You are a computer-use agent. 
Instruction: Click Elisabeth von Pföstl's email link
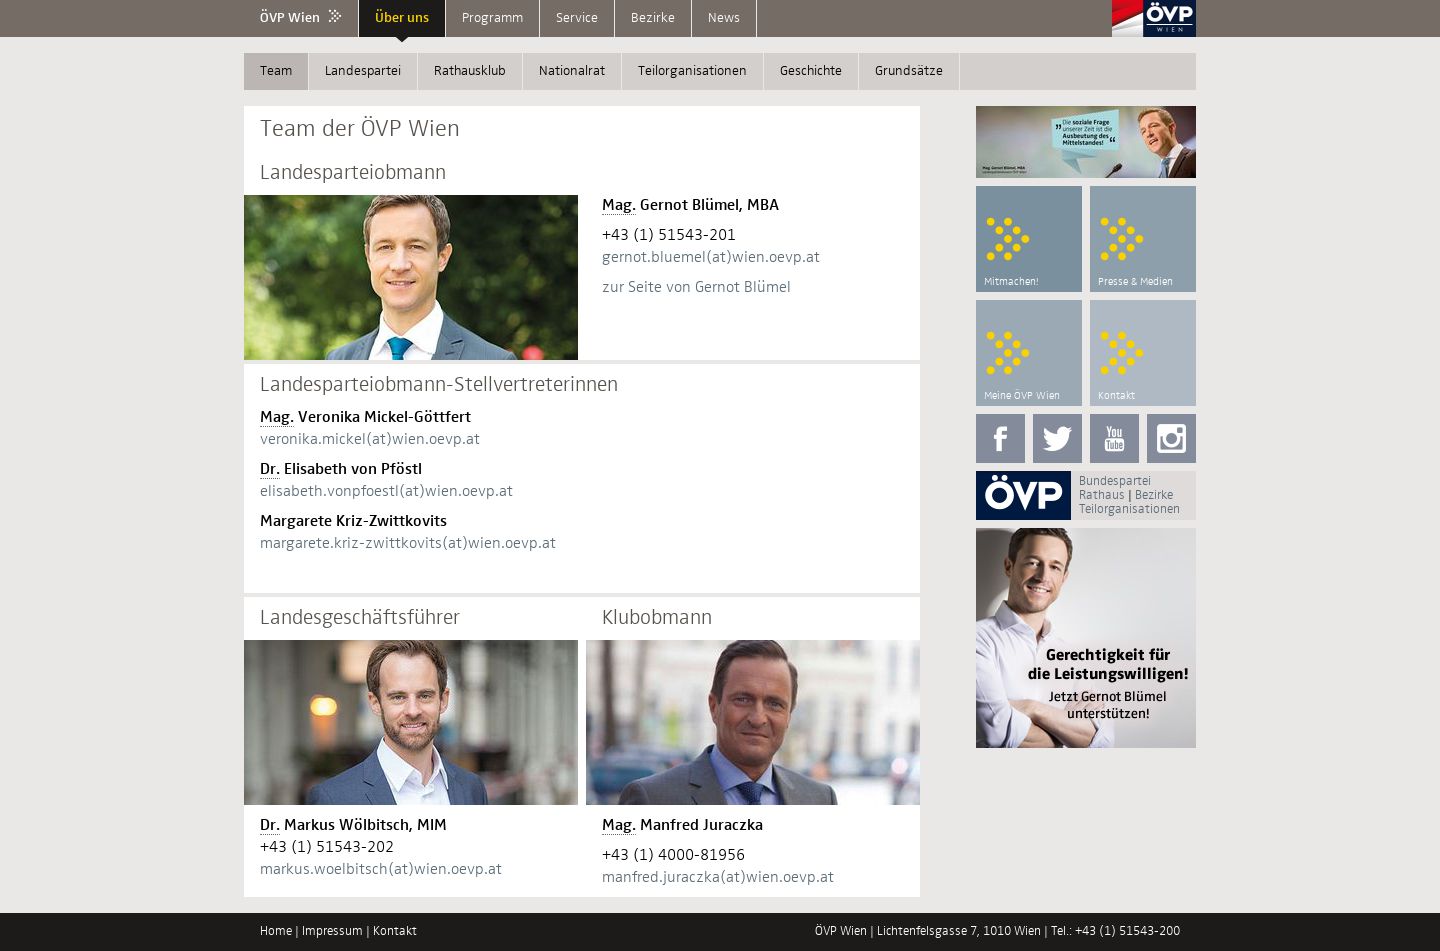pyautogui.click(x=386, y=491)
